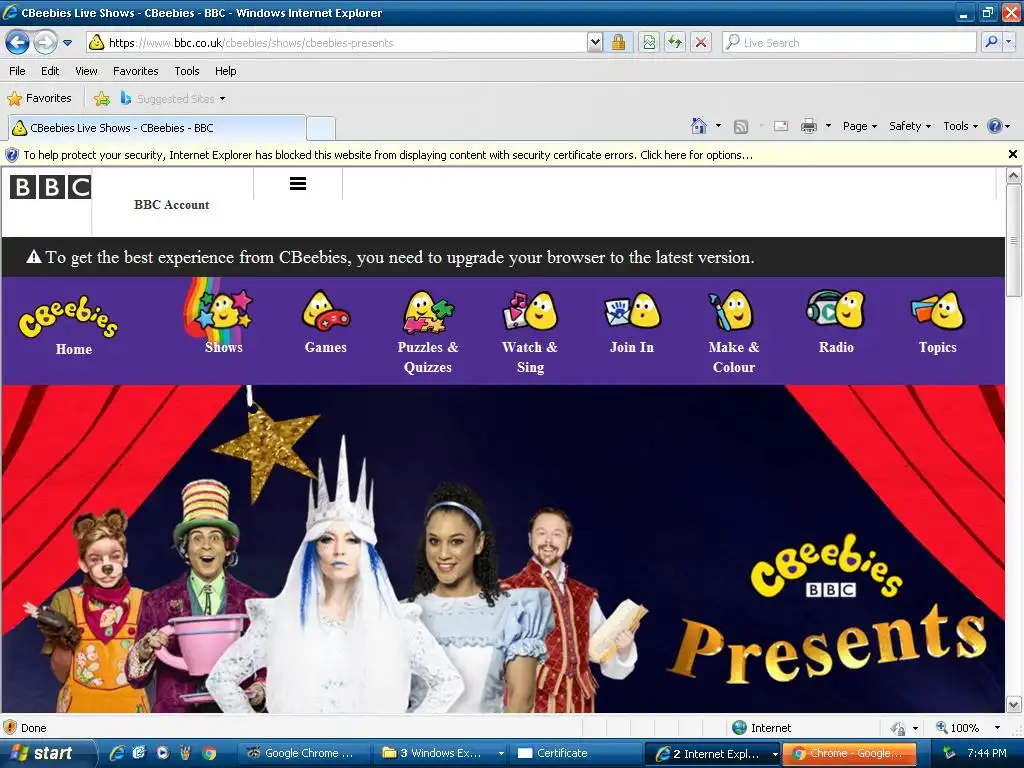The image size is (1024, 768).
Task: Expand the Print options dropdown arrow
Action: (x=828, y=125)
